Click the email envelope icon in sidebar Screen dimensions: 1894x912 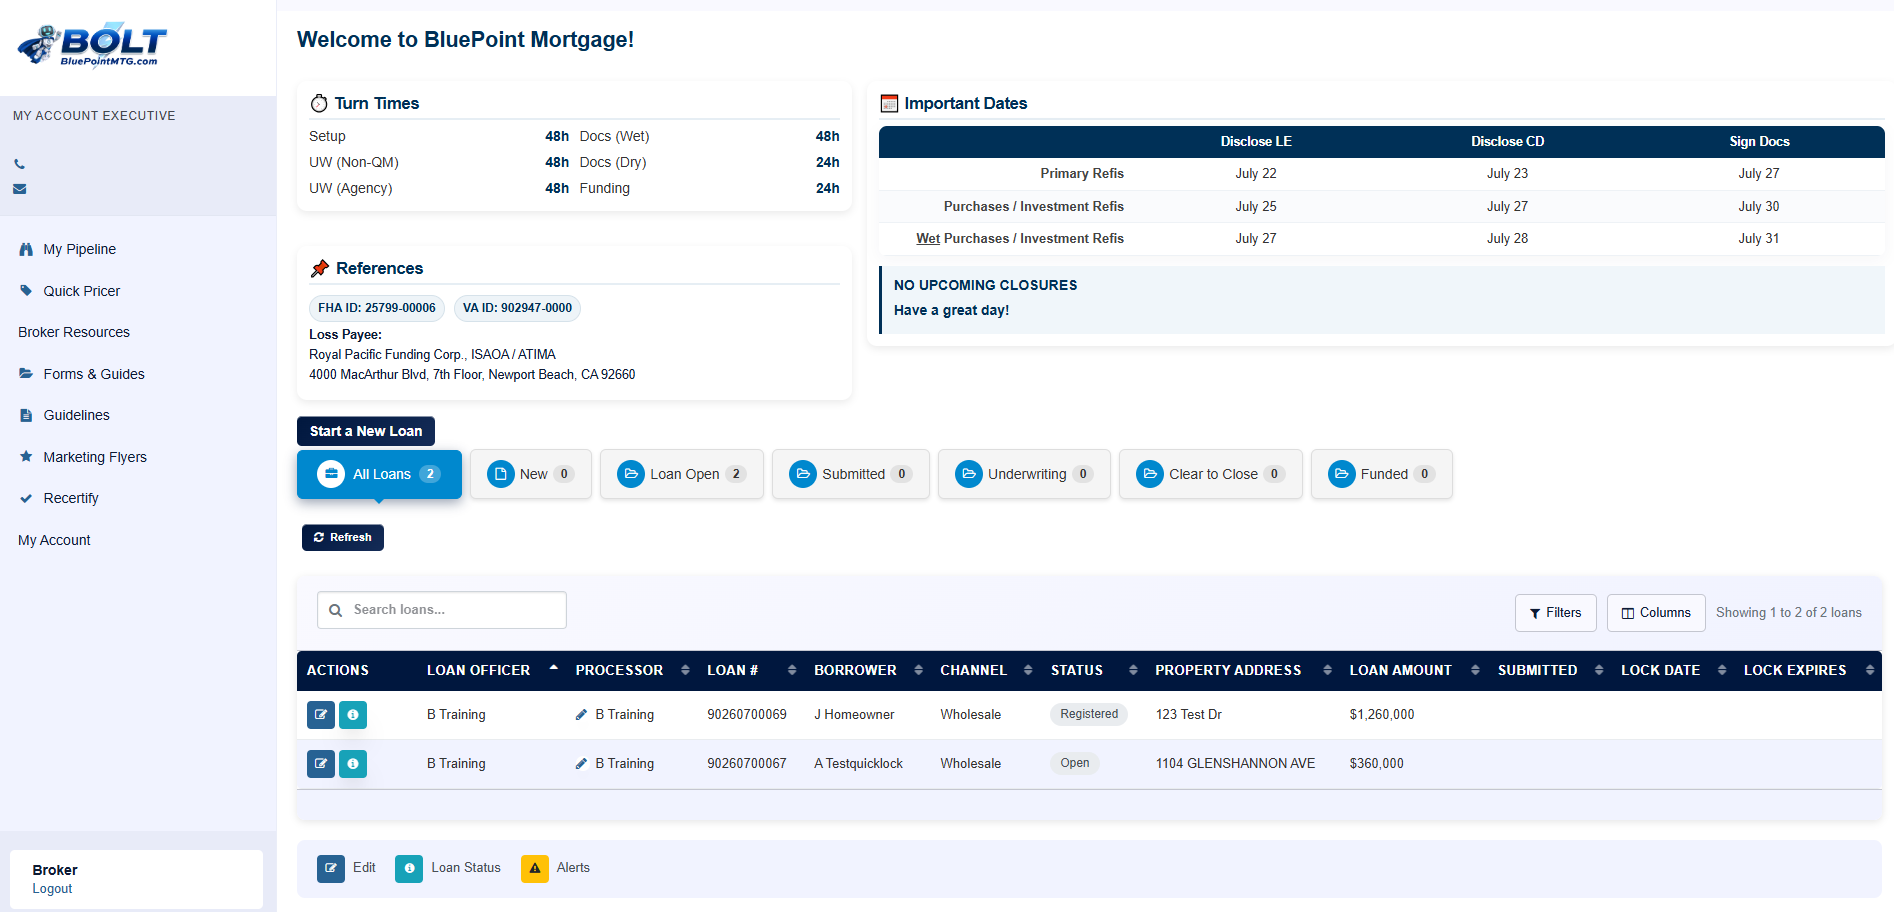tap(20, 189)
